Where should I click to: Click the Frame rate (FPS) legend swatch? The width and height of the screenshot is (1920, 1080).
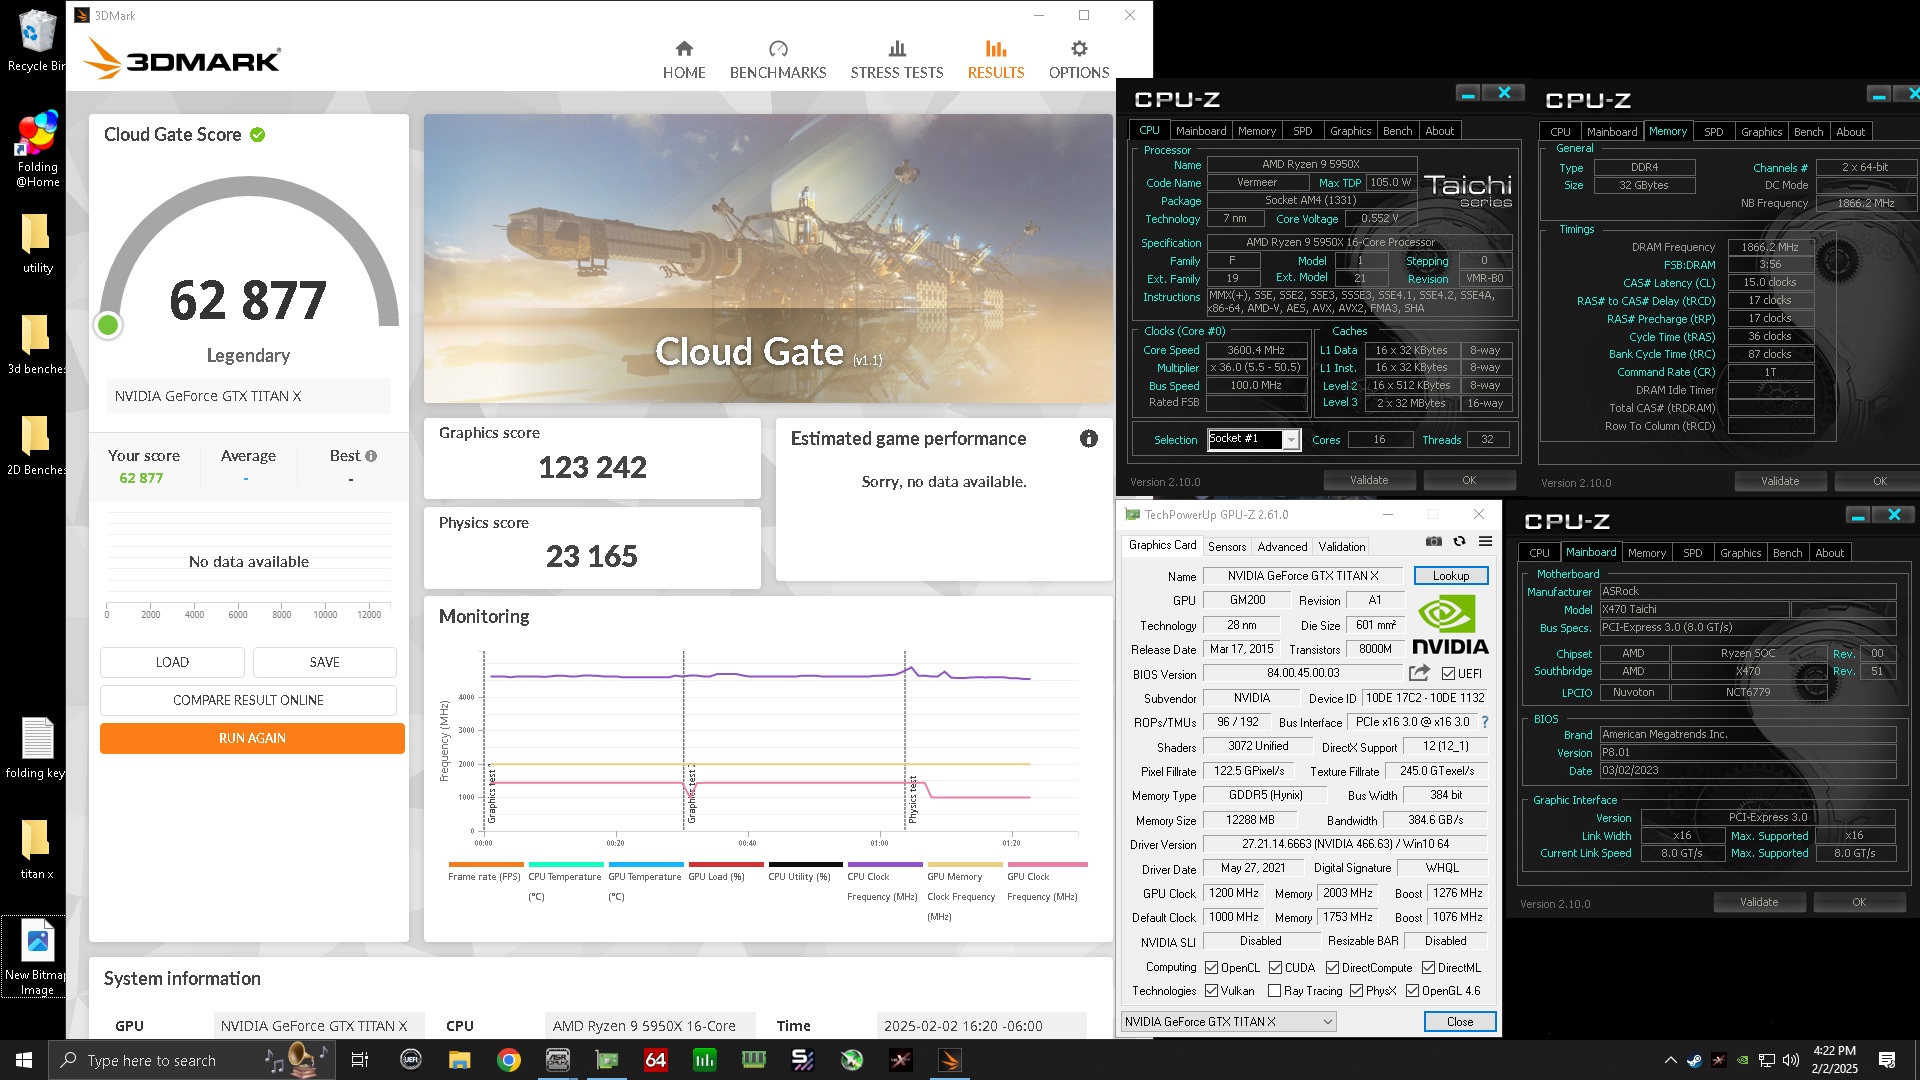[486, 864]
